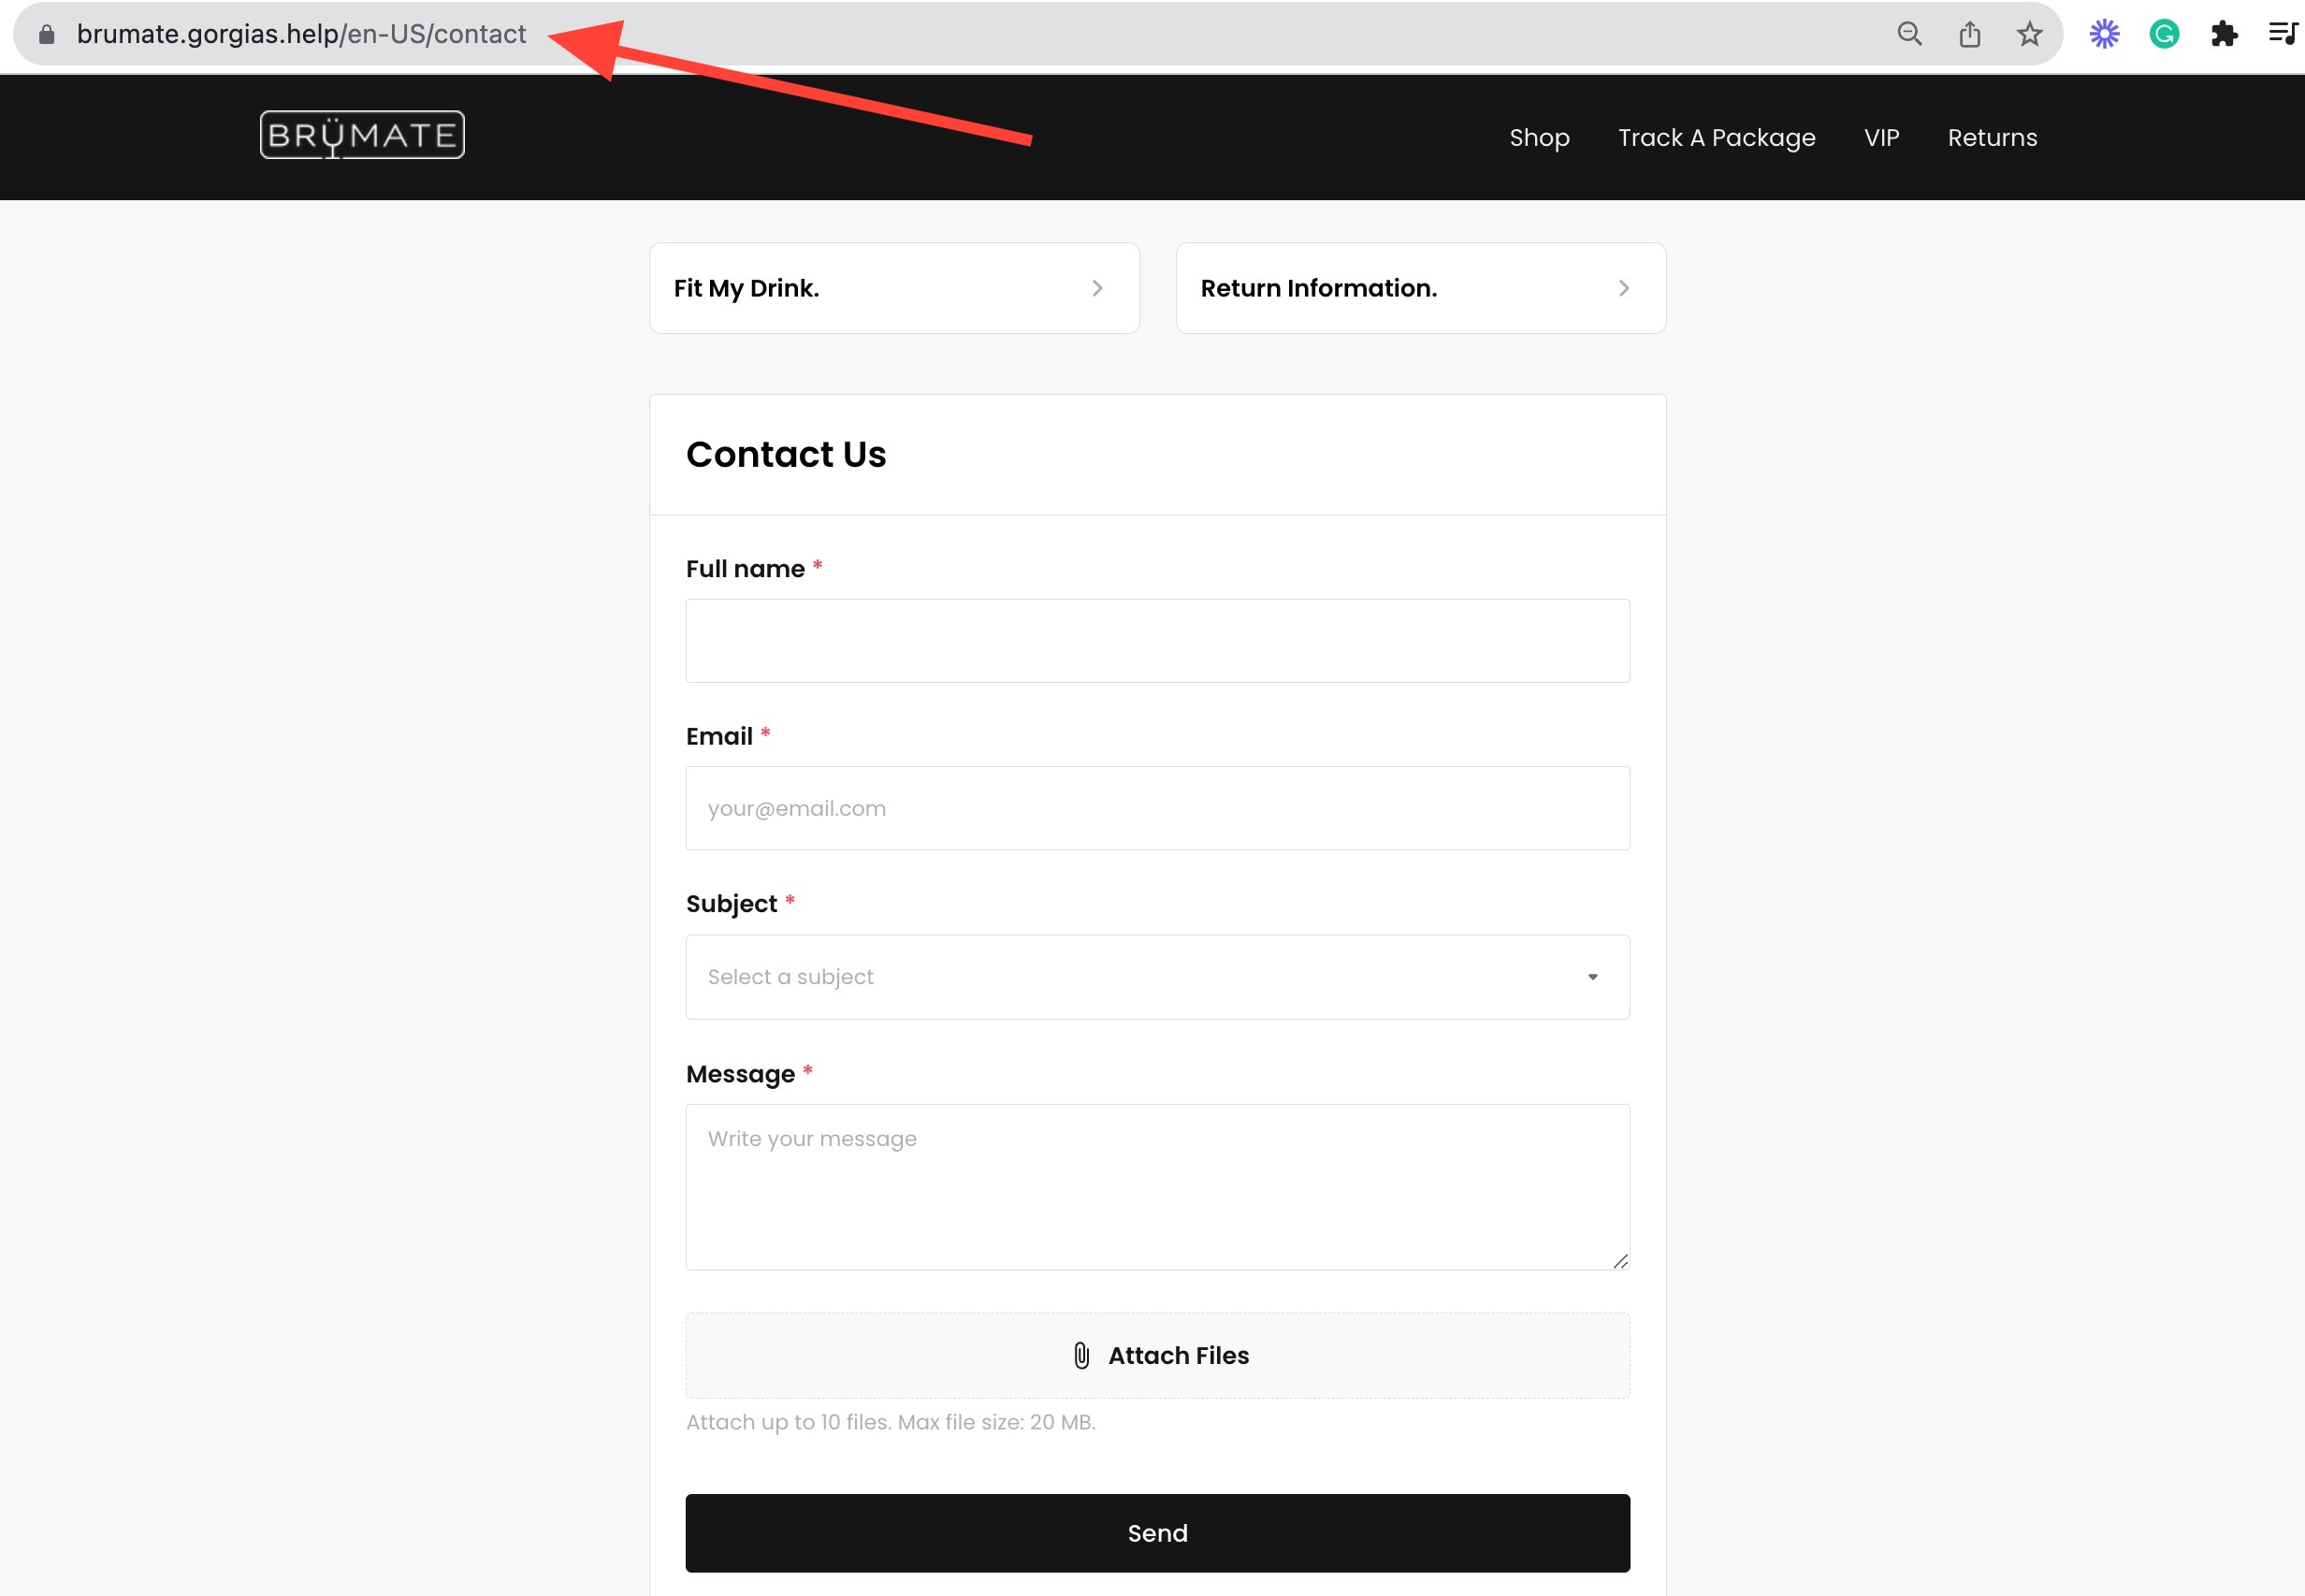Click the Full name input field
2305x1596 pixels.
tap(1157, 640)
